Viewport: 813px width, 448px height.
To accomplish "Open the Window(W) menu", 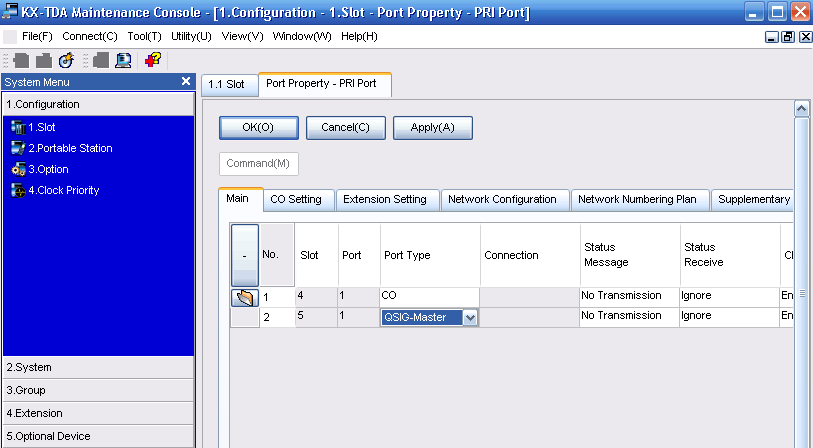I will (x=302, y=36).
